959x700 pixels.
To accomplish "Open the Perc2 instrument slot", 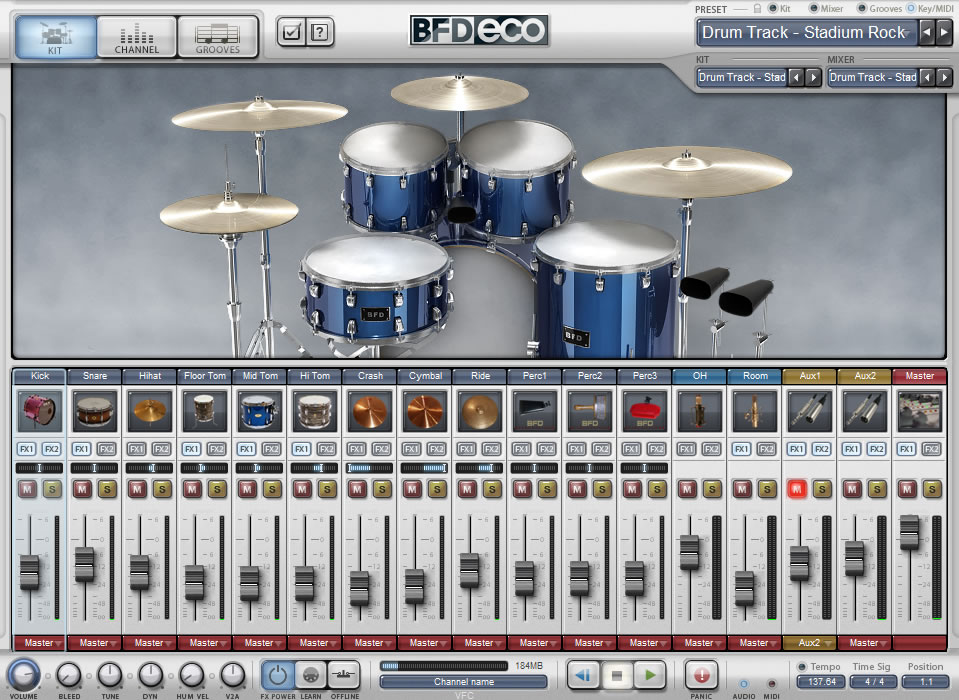I will [x=590, y=411].
